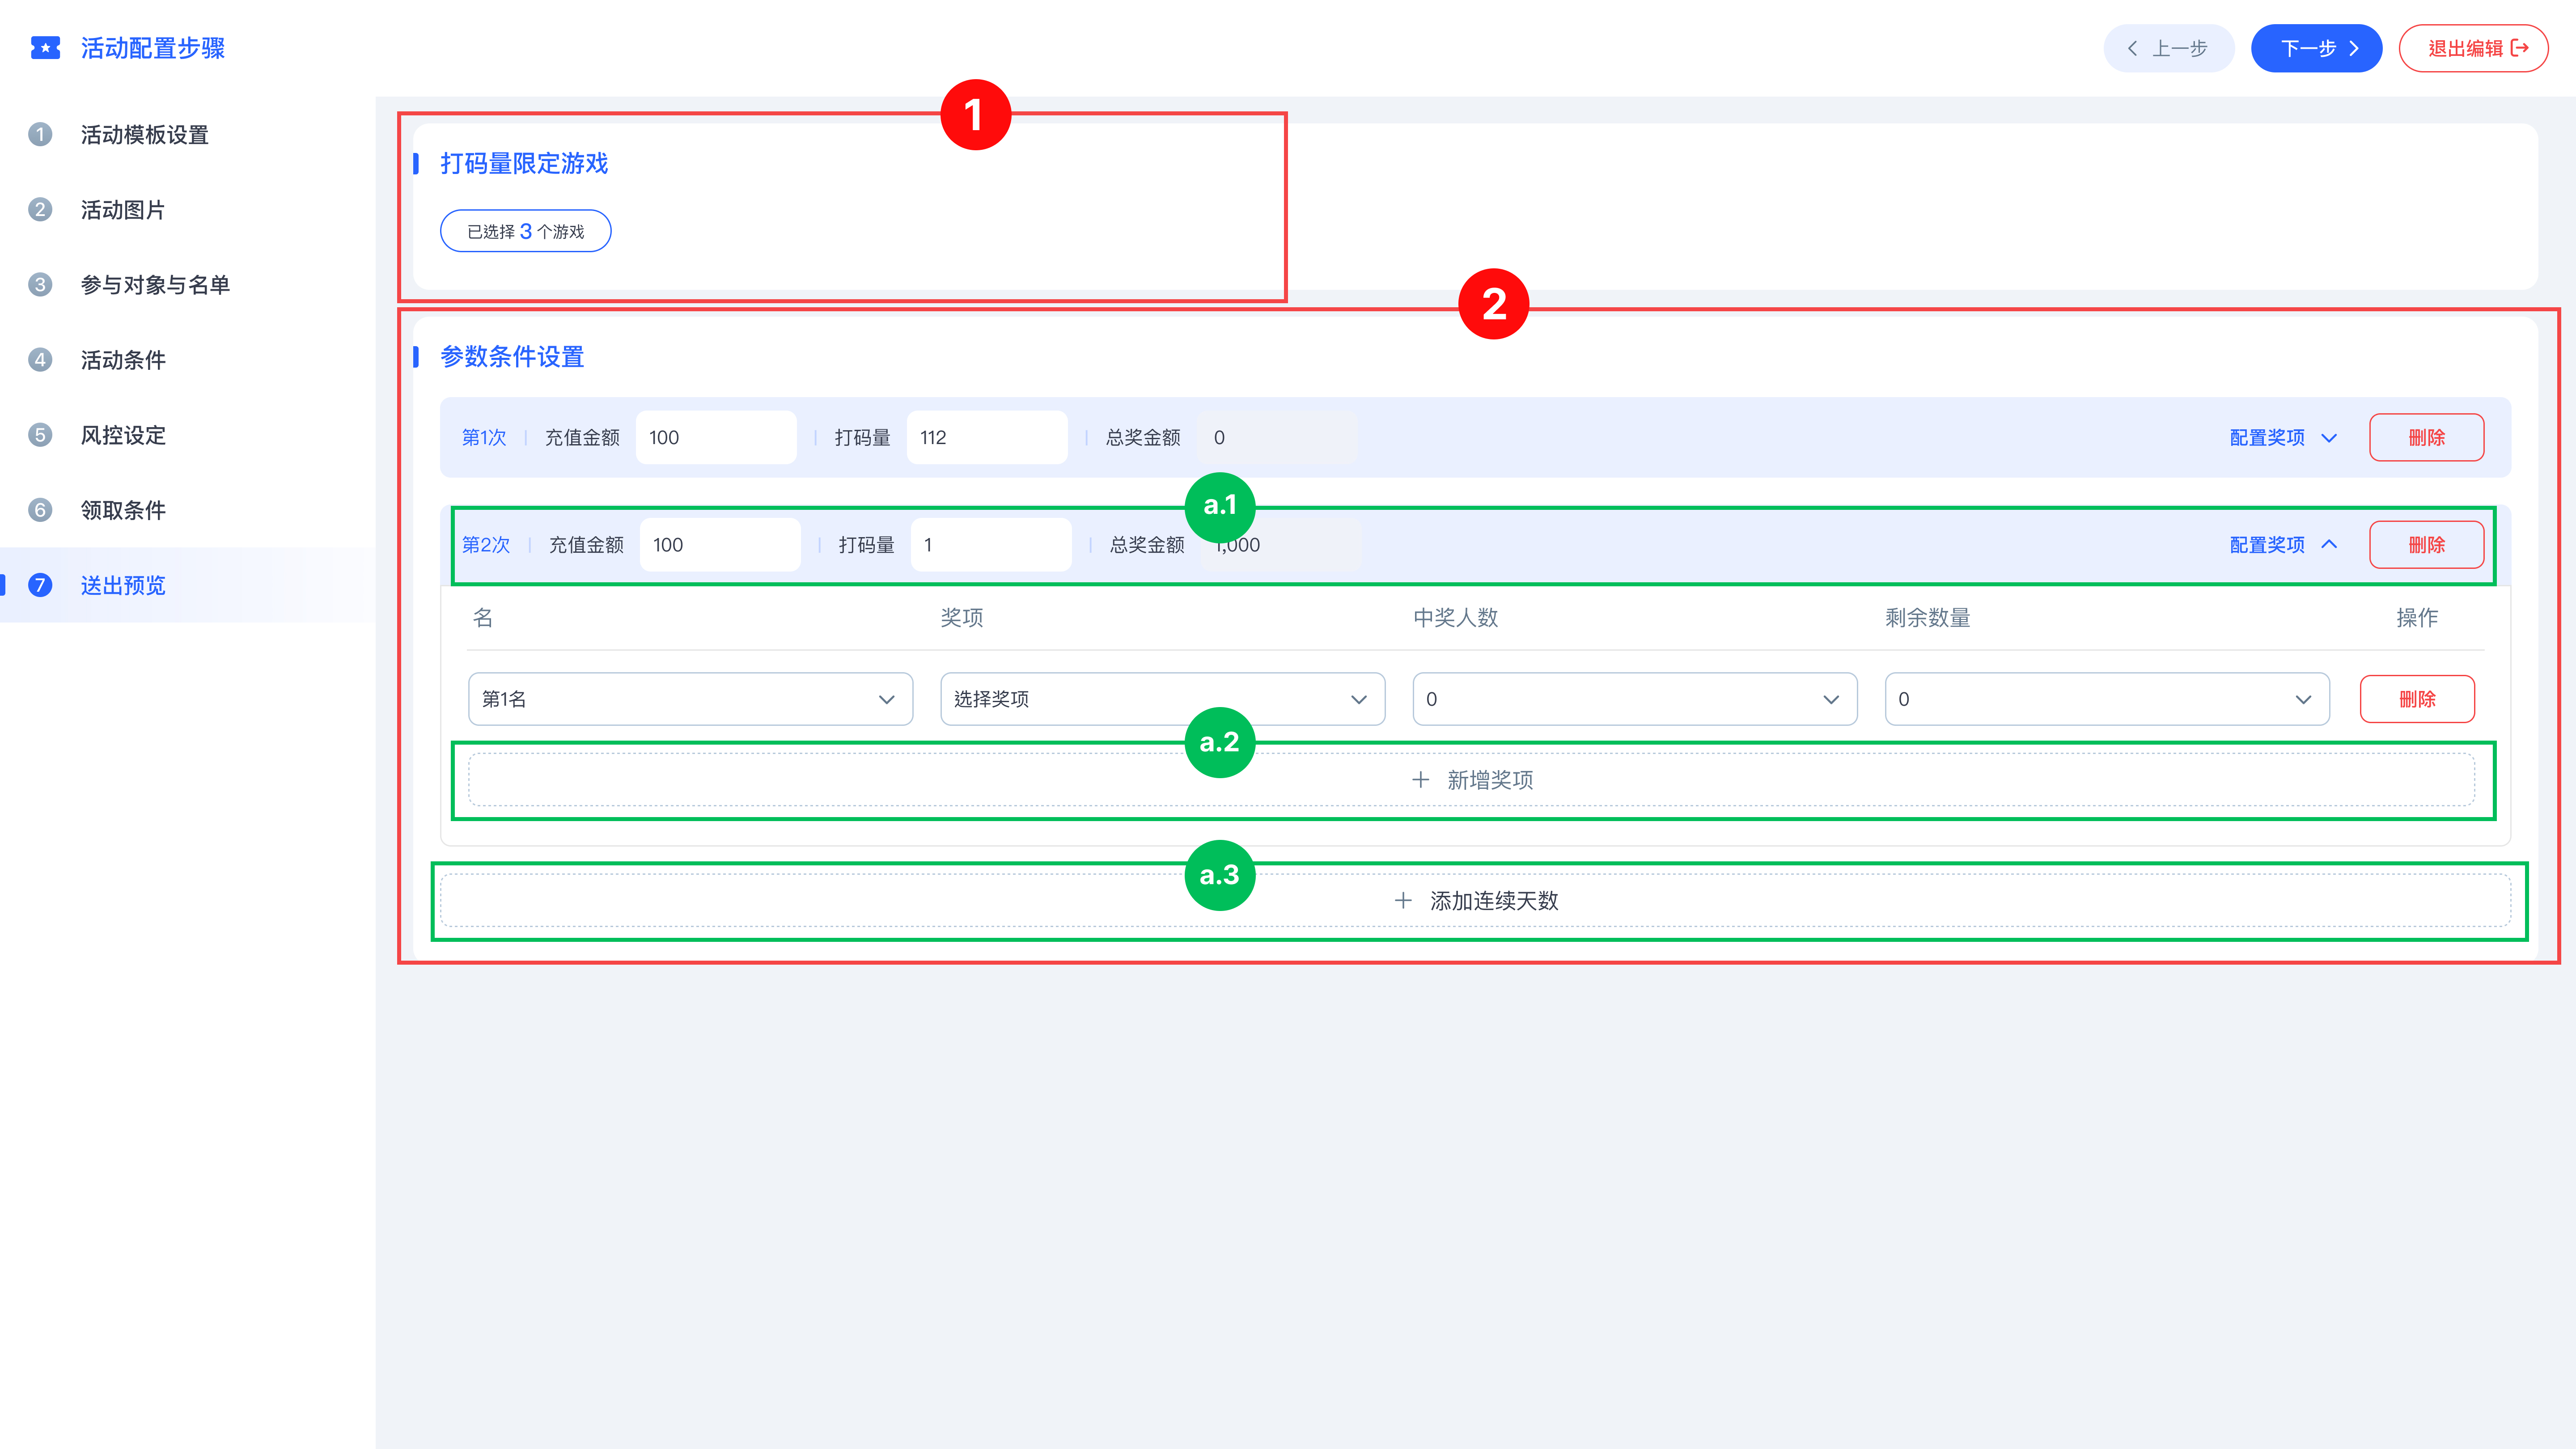Screen dimensions: 2576x1449
Task: Click the ticket star logo icon
Action: (x=45, y=48)
